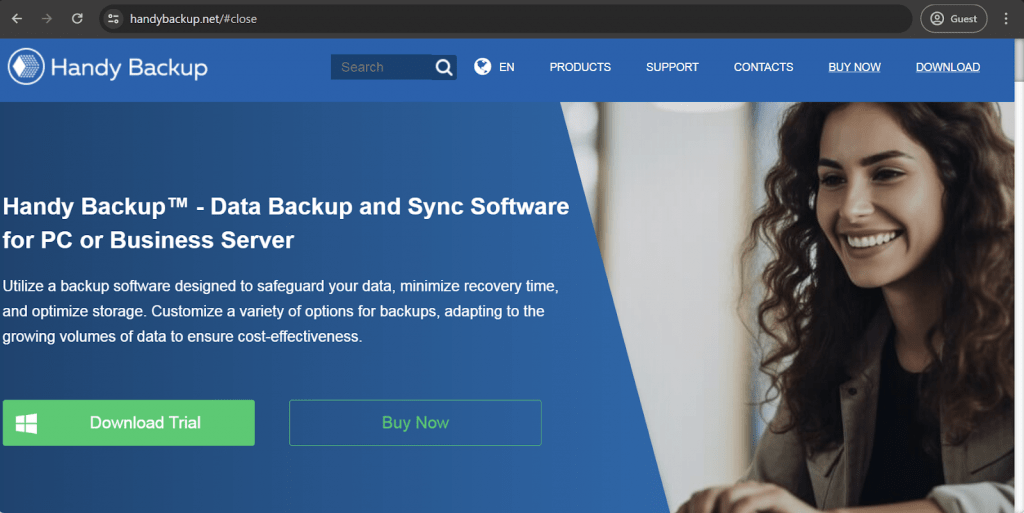Follow the DOWNLOAD header link
Screen dimensions: 1024x513
coord(947,67)
